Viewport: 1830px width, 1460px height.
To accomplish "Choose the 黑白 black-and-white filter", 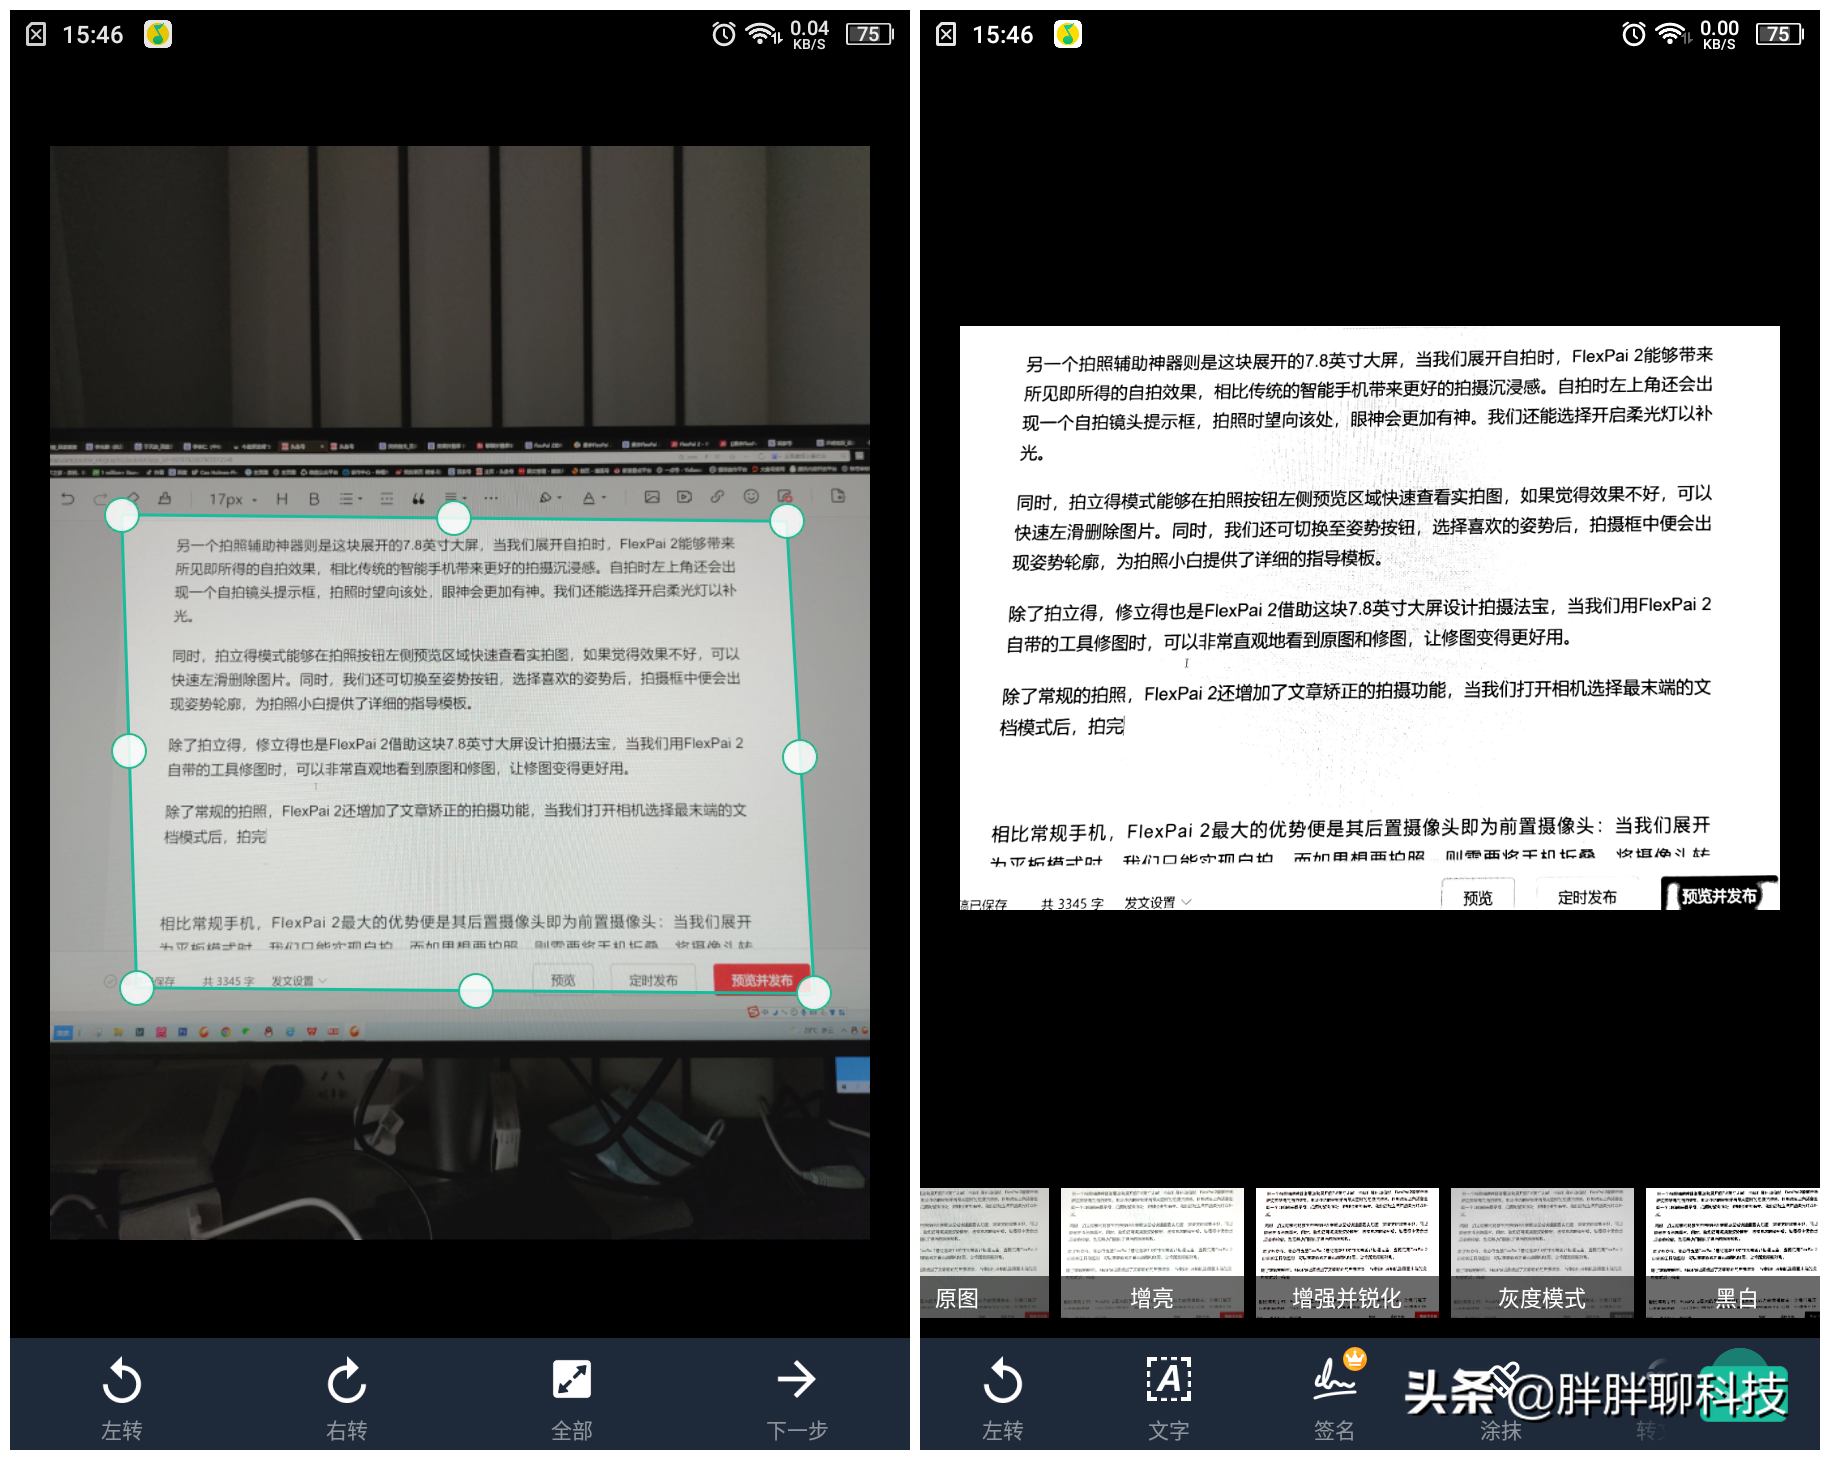I will coord(1733,1253).
